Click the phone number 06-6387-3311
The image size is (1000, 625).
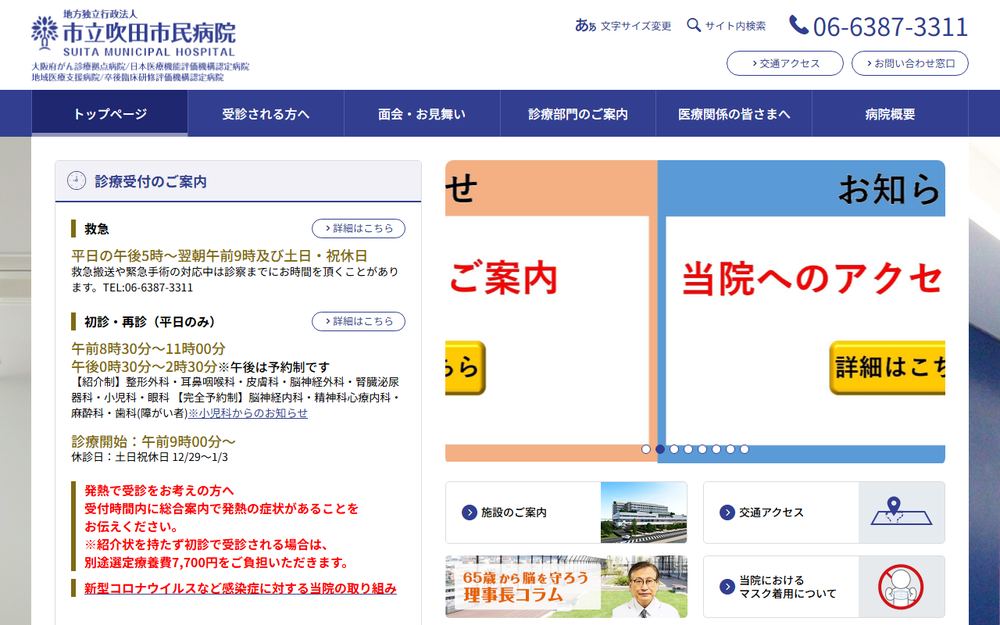pos(890,27)
